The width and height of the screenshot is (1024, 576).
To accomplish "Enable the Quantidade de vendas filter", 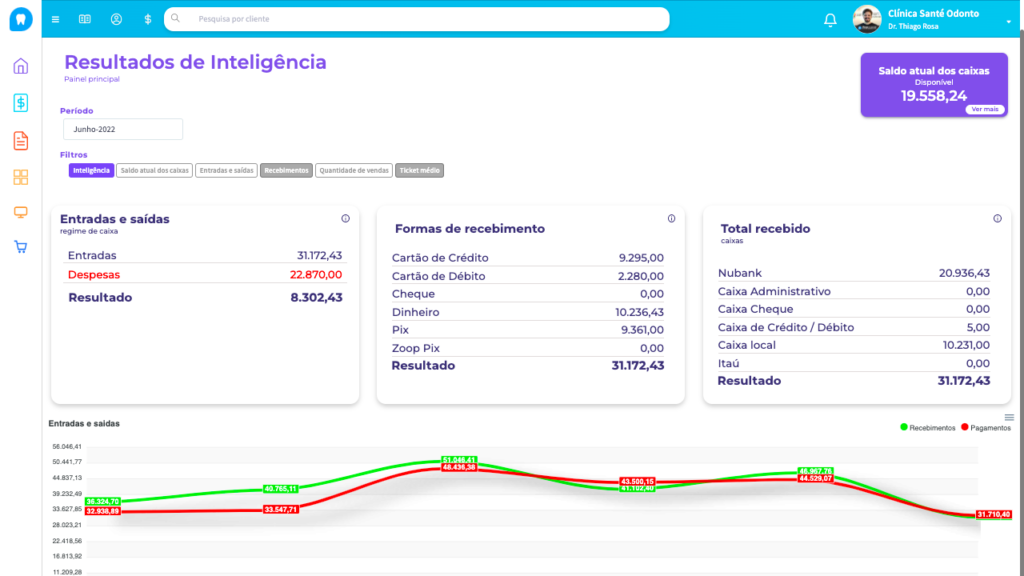I will tap(354, 171).
